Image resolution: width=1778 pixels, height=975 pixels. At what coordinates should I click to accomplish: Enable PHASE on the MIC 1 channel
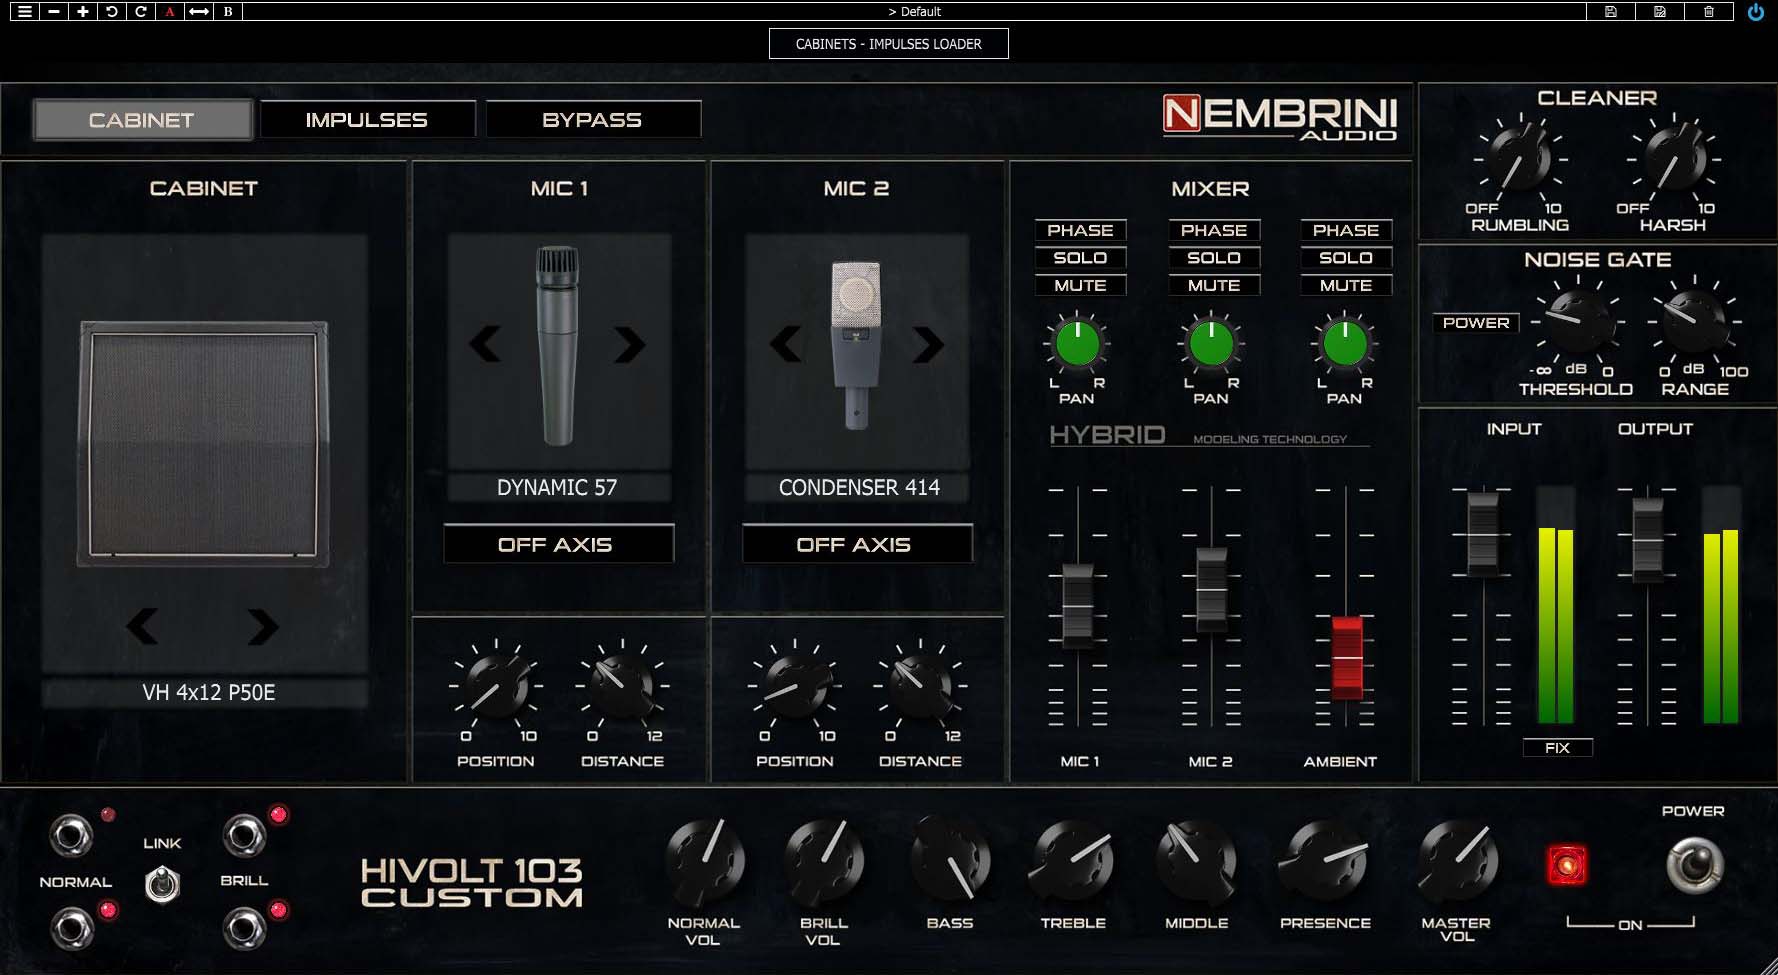(1080, 230)
